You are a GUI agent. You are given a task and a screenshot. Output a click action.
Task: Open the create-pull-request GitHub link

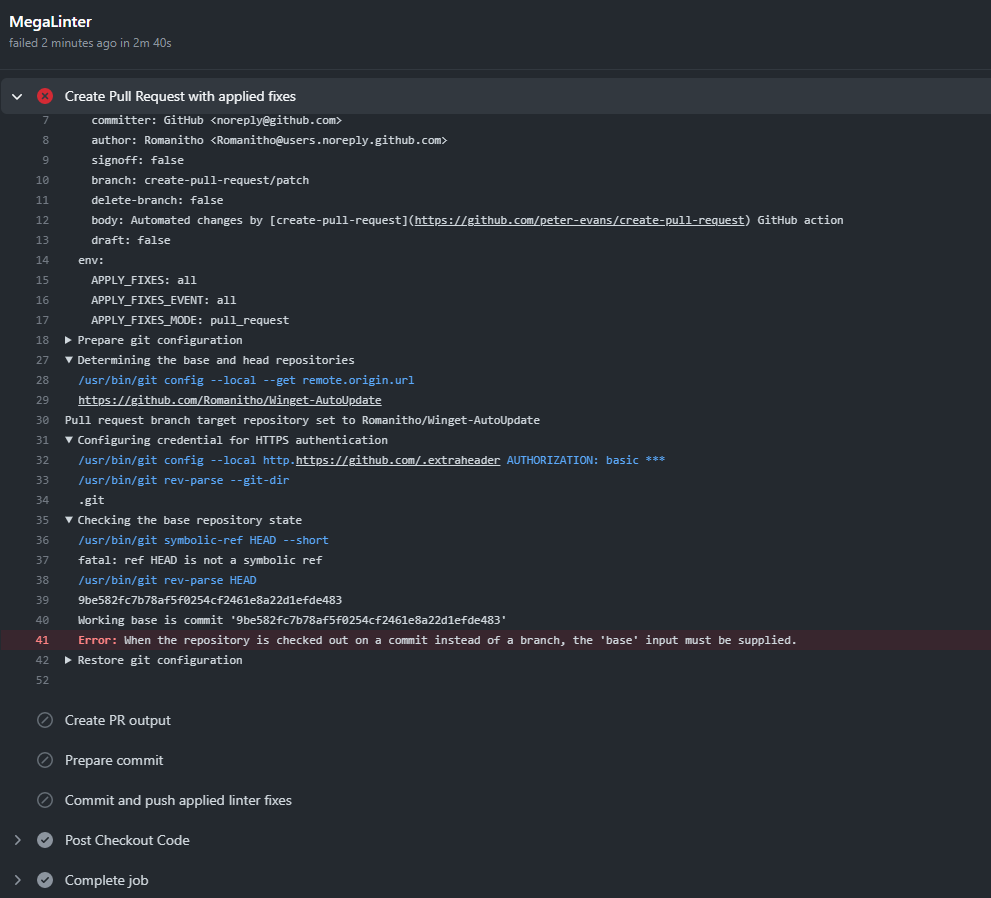click(581, 220)
